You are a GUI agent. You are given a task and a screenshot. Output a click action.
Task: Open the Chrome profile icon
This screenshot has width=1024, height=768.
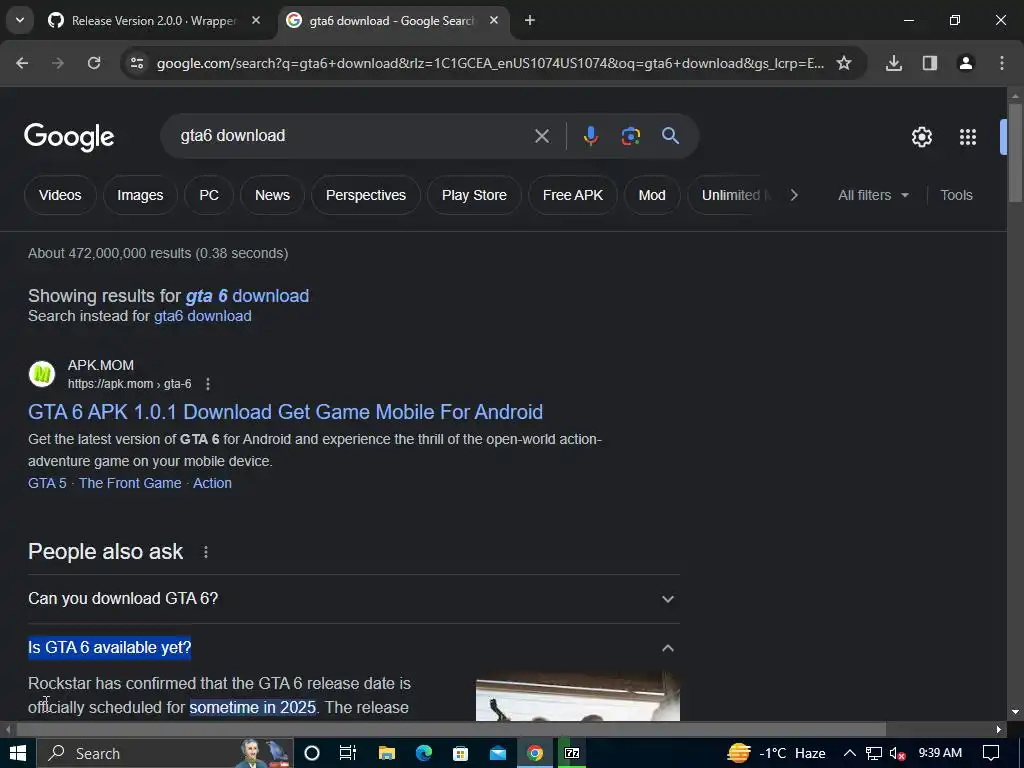coord(966,63)
